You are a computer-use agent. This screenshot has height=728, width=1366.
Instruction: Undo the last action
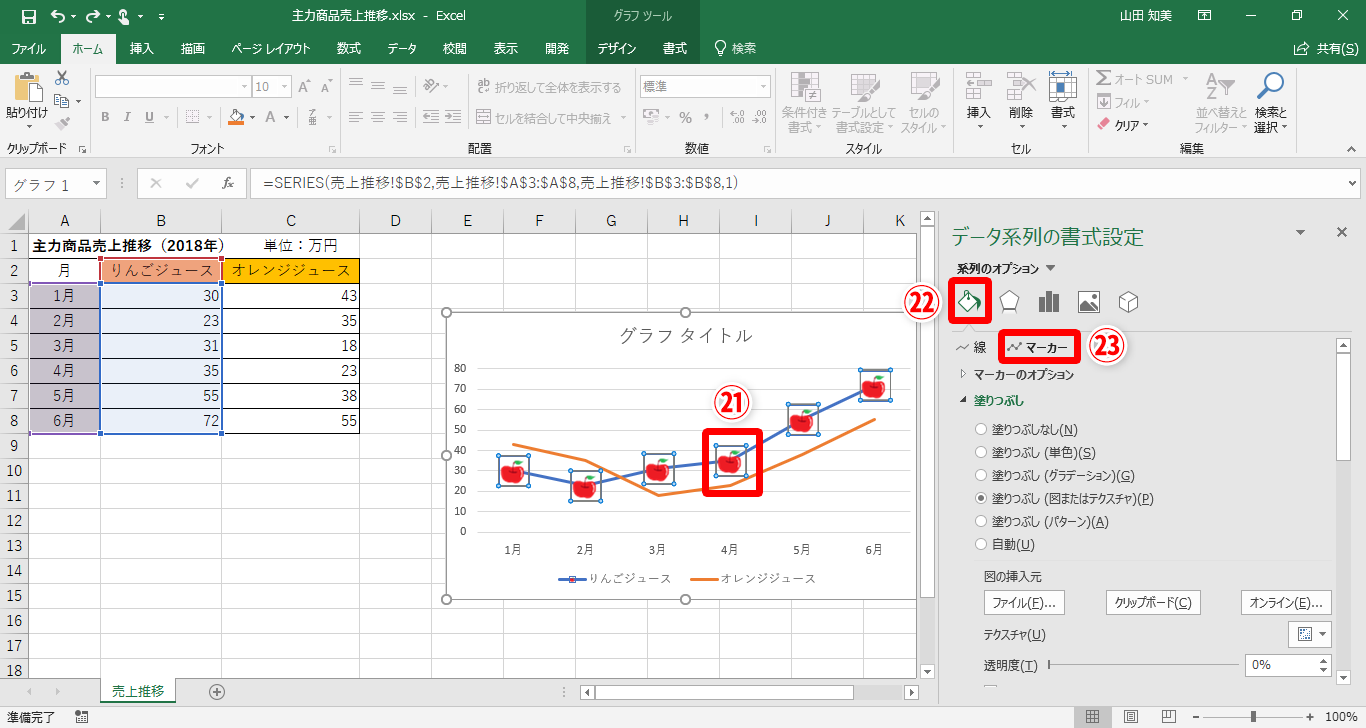[x=58, y=17]
